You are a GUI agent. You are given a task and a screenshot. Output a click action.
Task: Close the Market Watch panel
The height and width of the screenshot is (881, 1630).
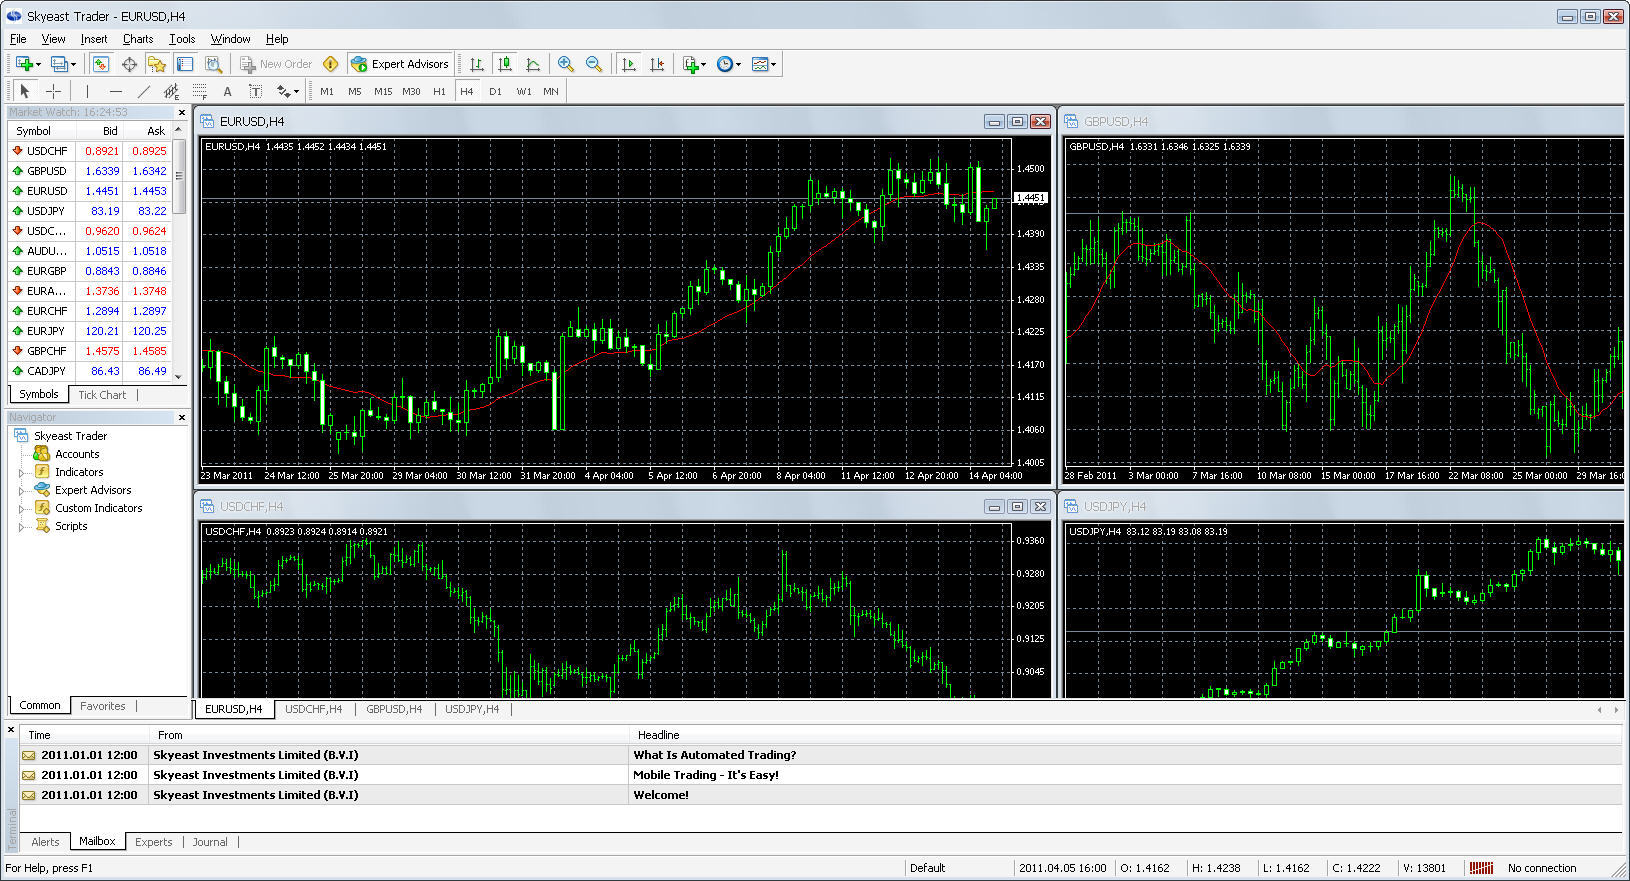[181, 112]
